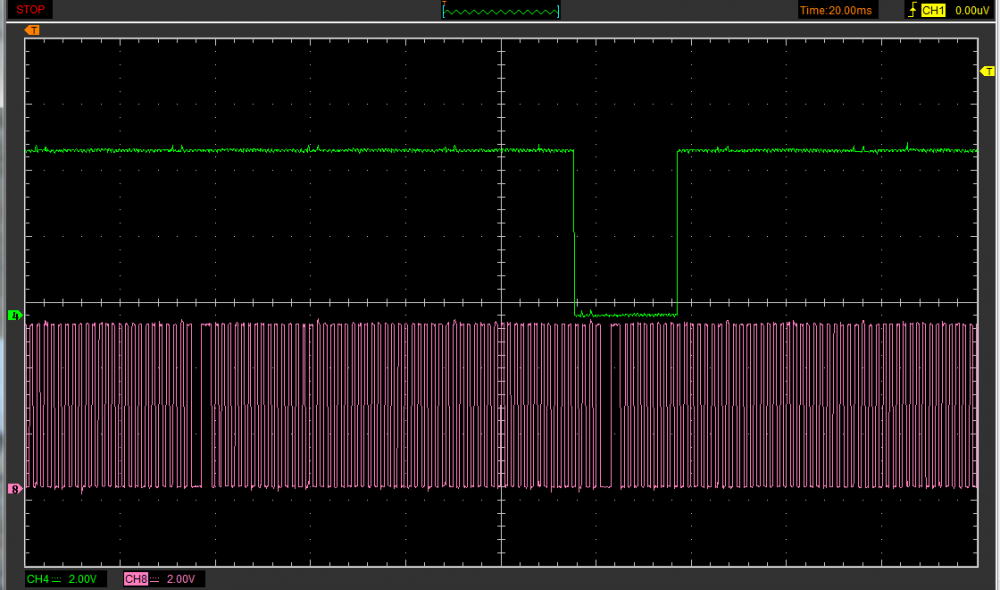Click the 0.00uV trigger level readout
Screen dimensions: 1000x590
pyautogui.click(x=971, y=10)
